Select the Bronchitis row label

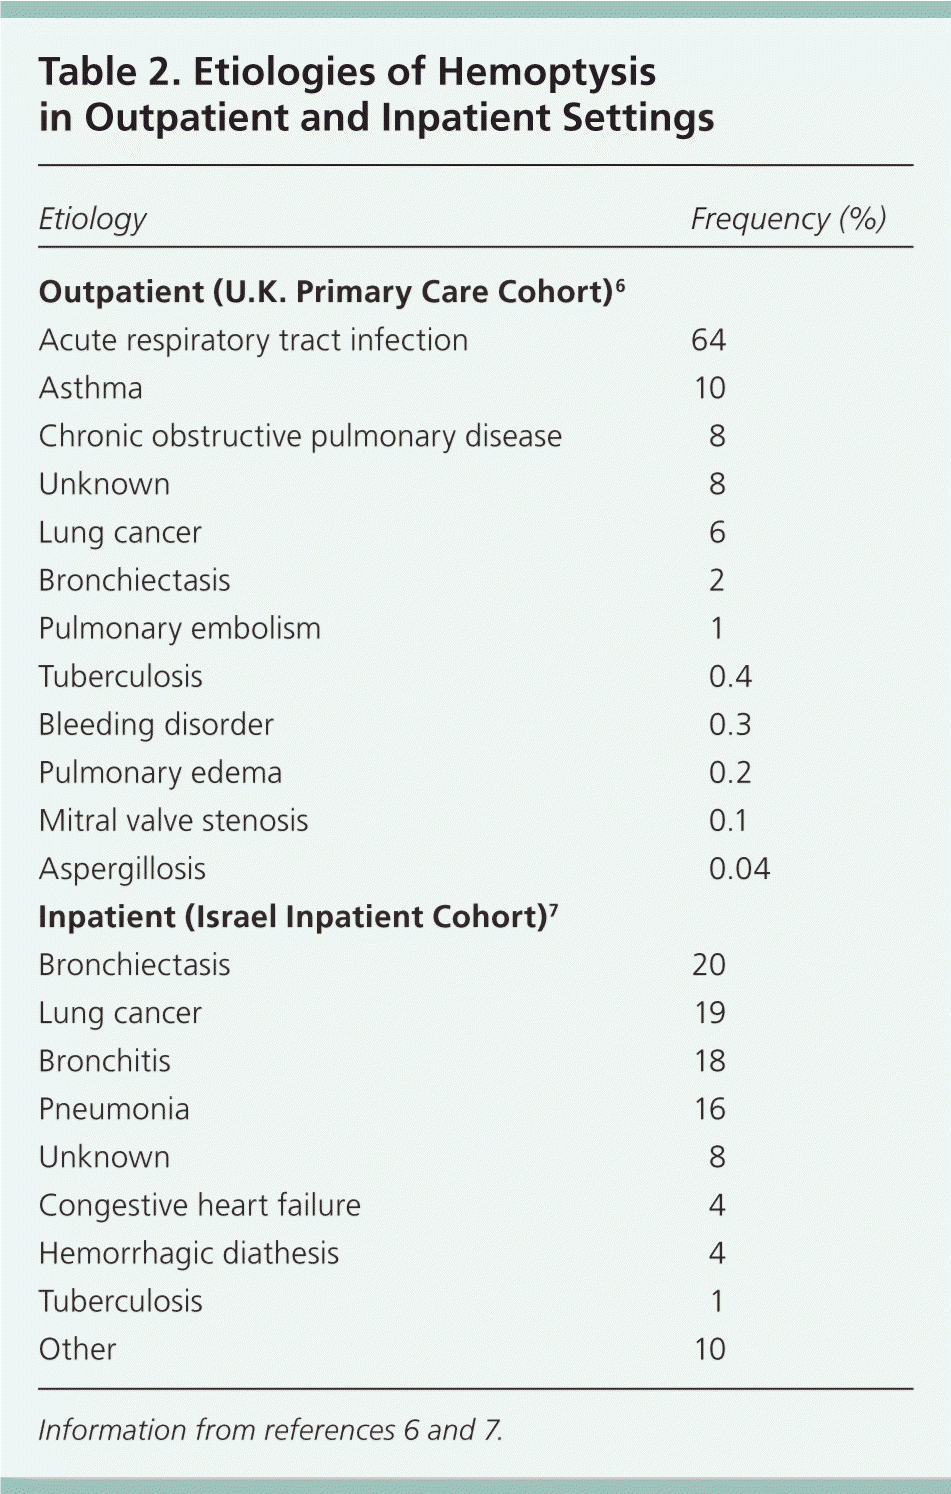[105, 1061]
